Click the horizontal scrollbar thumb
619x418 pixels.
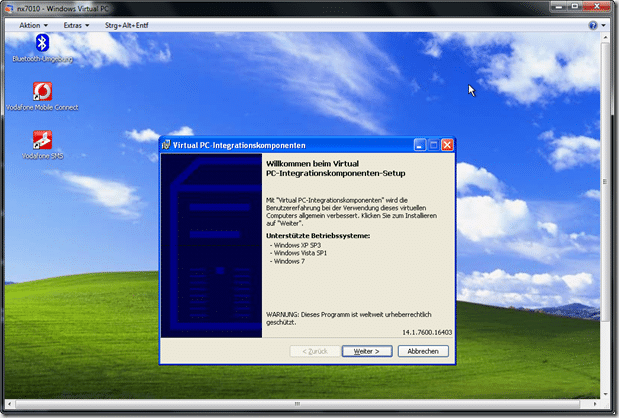[297, 404]
